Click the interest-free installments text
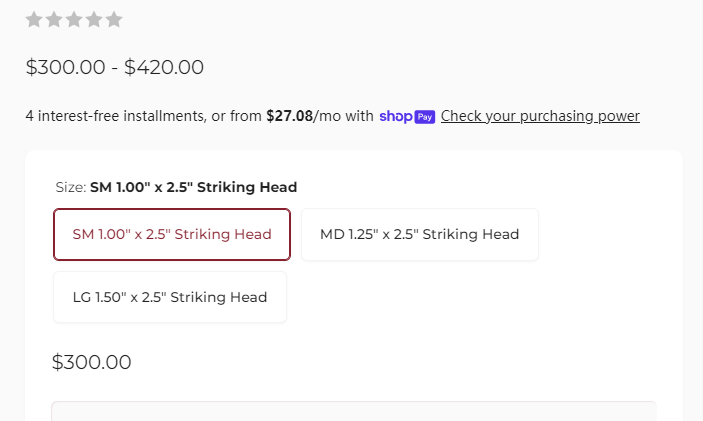Screen dimensions: 703x421 coord(115,116)
